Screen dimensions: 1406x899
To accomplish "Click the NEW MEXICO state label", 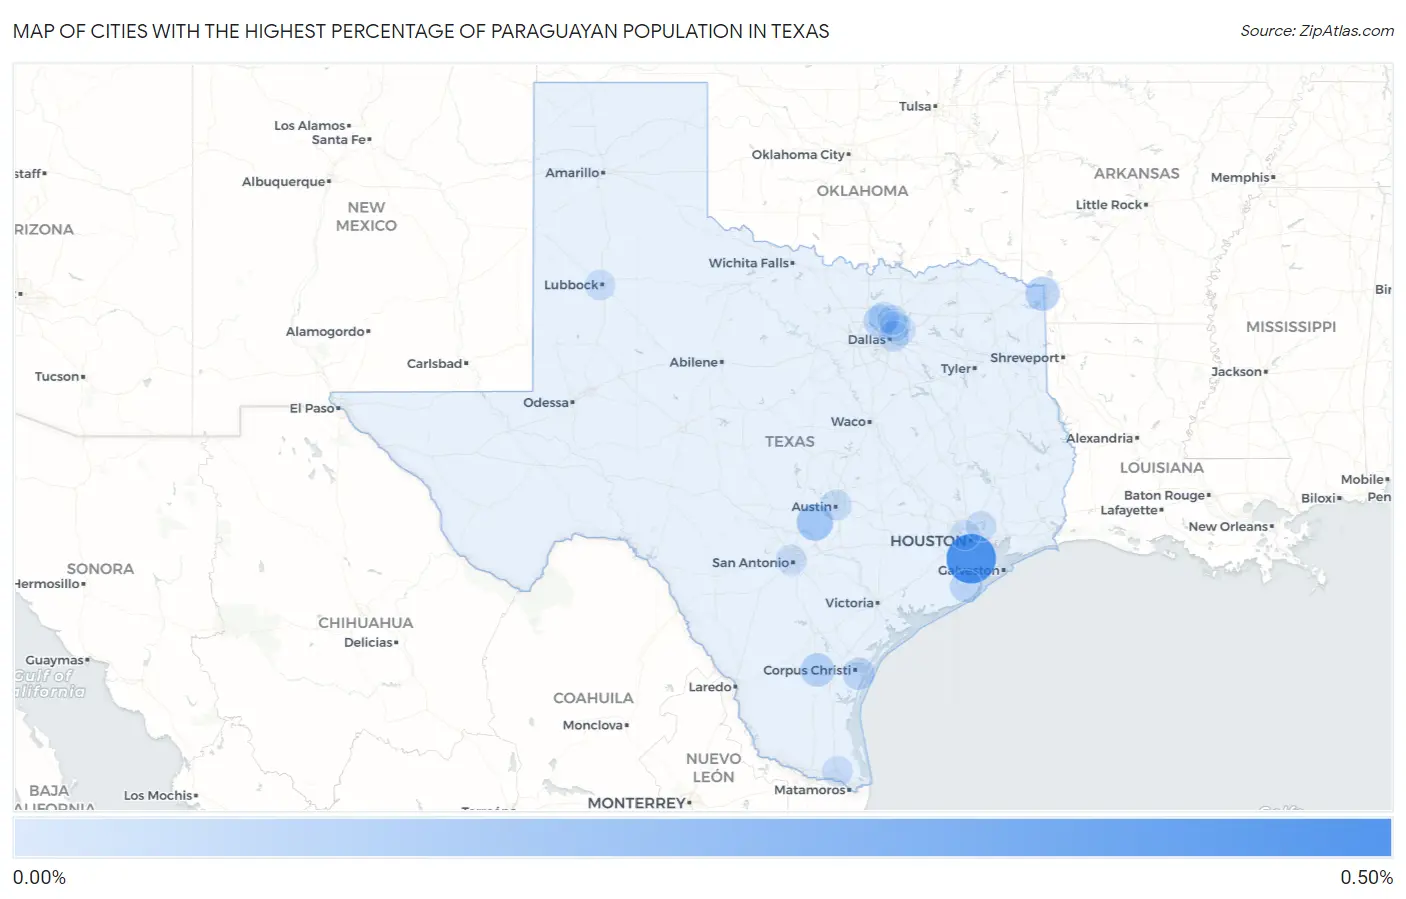I will tap(366, 217).
